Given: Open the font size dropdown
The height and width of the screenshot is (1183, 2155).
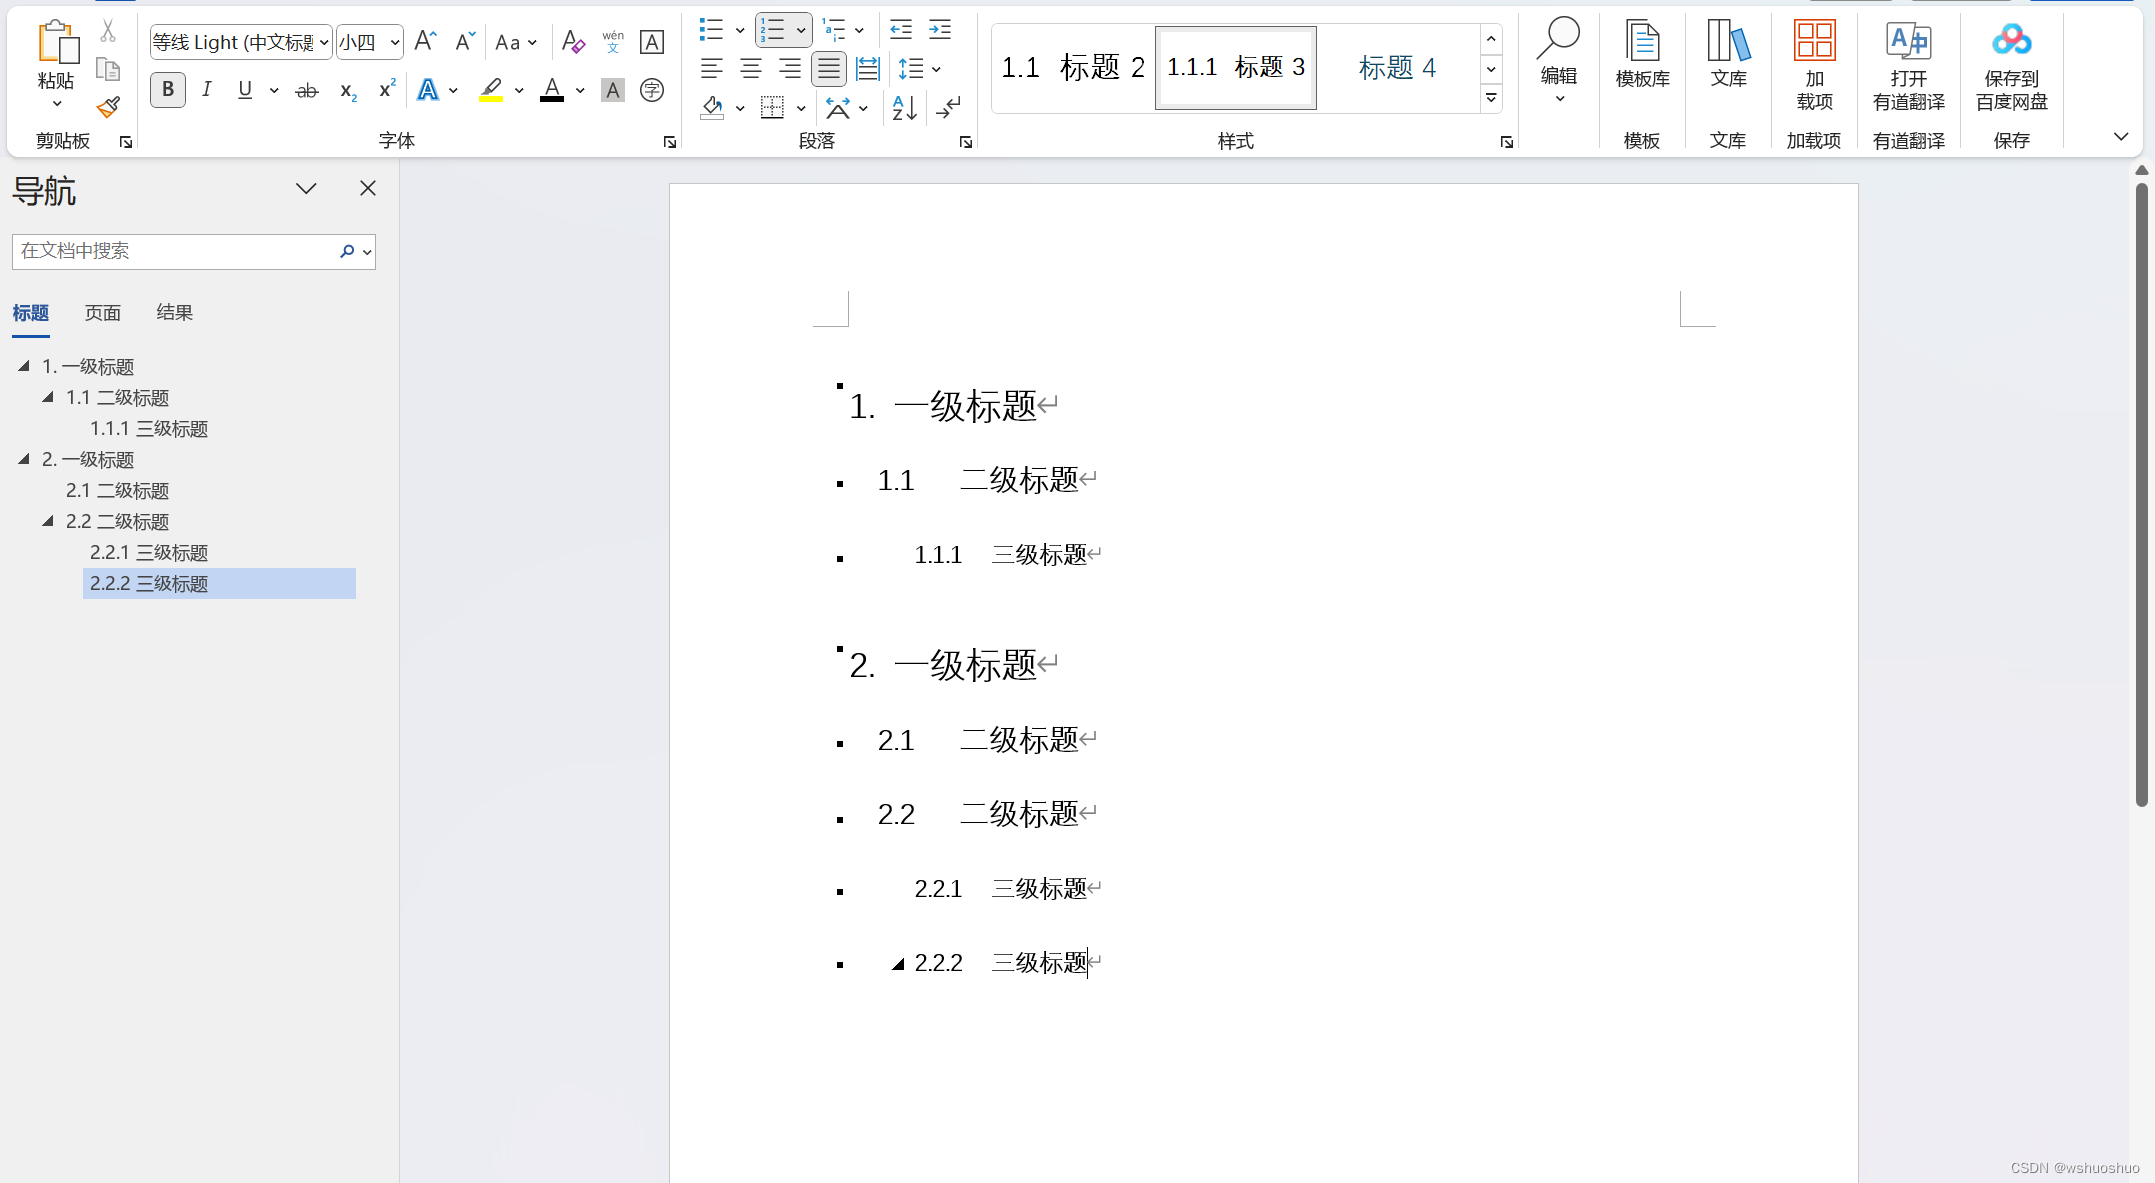Looking at the screenshot, I should tap(395, 42).
